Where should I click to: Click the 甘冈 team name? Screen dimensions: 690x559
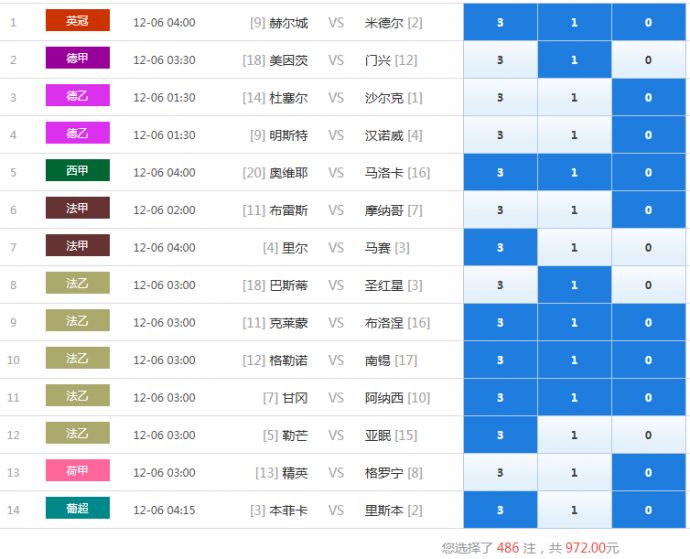click(295, 398)
